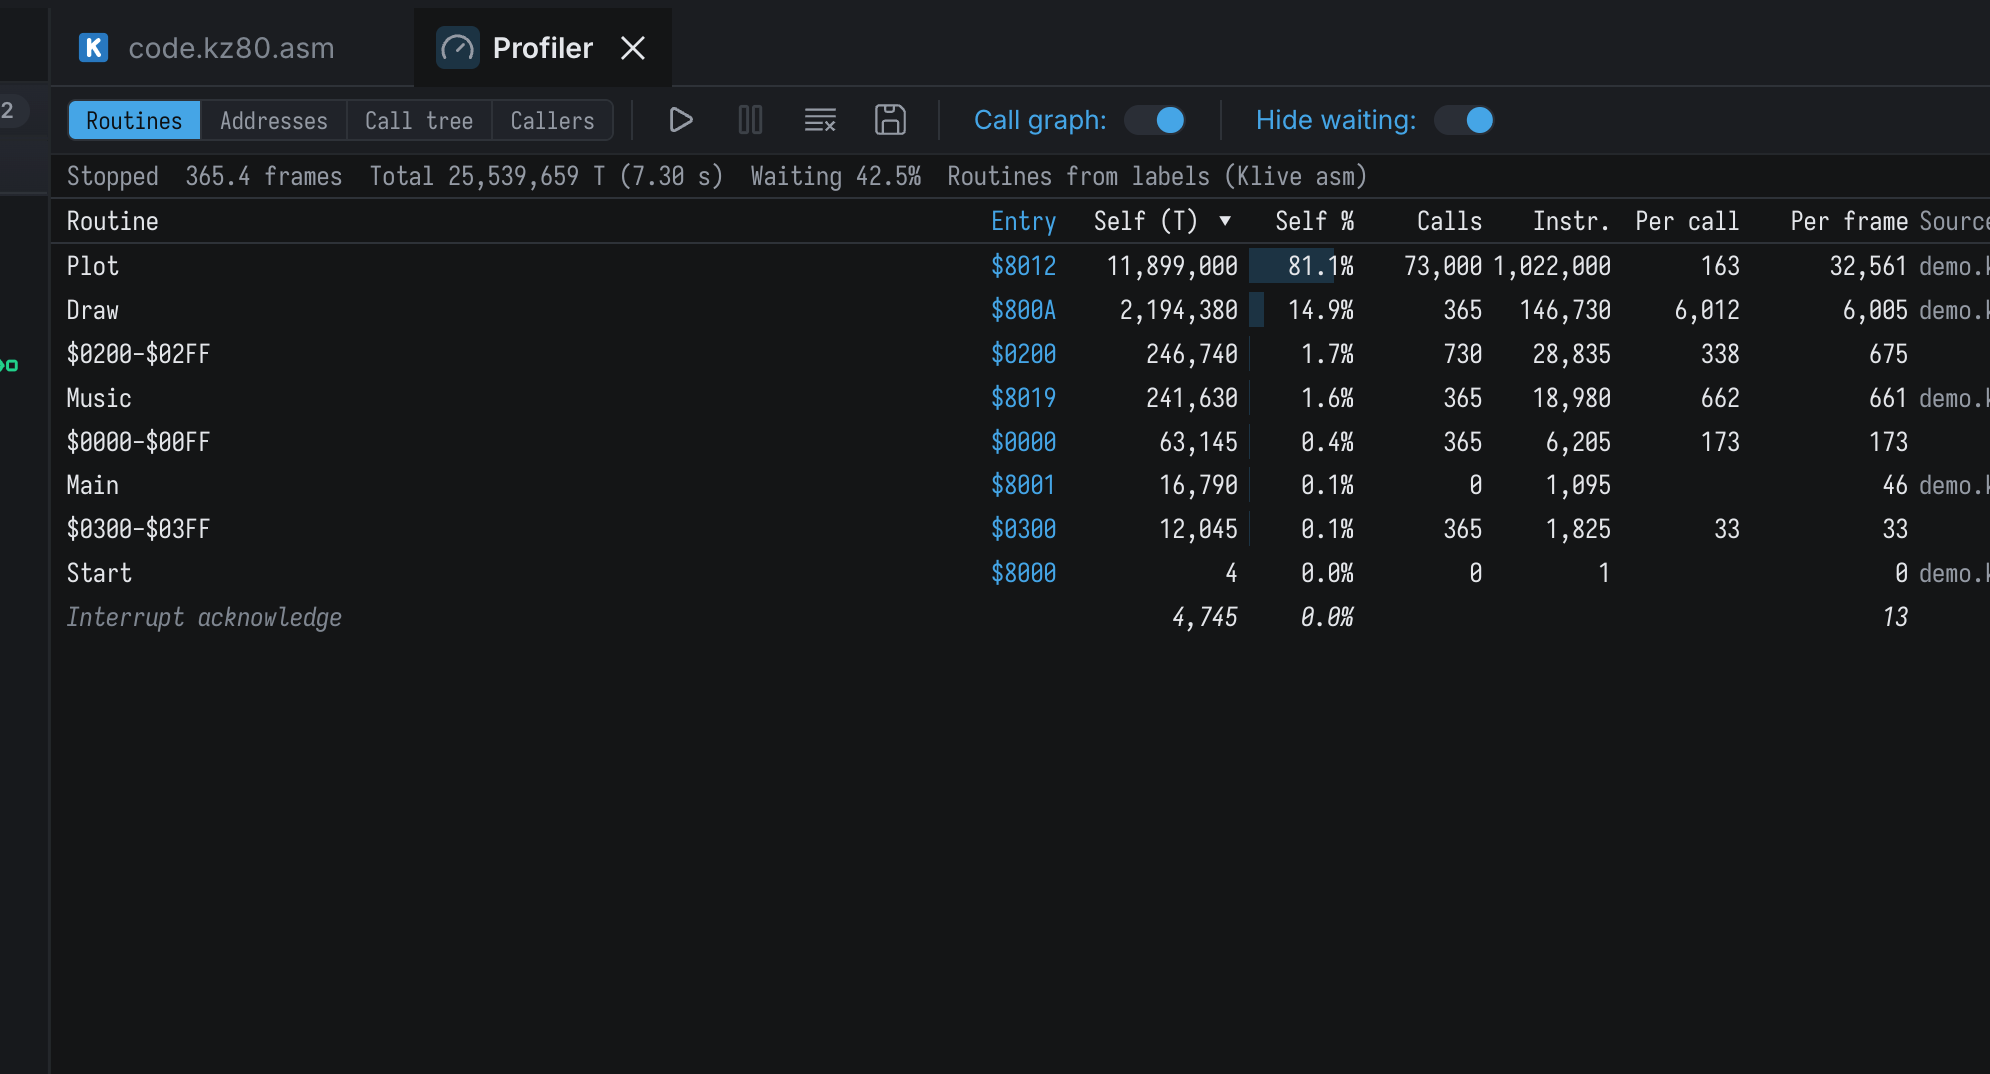Open entry address $8012 for Plot
Screen dimensions: 1990x1074
point(1023,266)
